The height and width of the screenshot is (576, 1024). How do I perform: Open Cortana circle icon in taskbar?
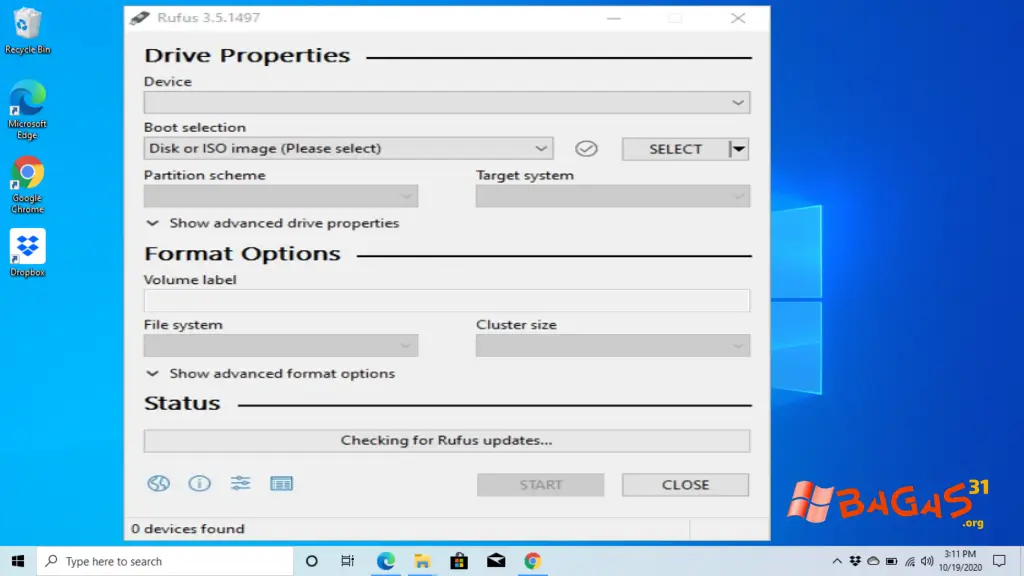(x=312, y=561)
